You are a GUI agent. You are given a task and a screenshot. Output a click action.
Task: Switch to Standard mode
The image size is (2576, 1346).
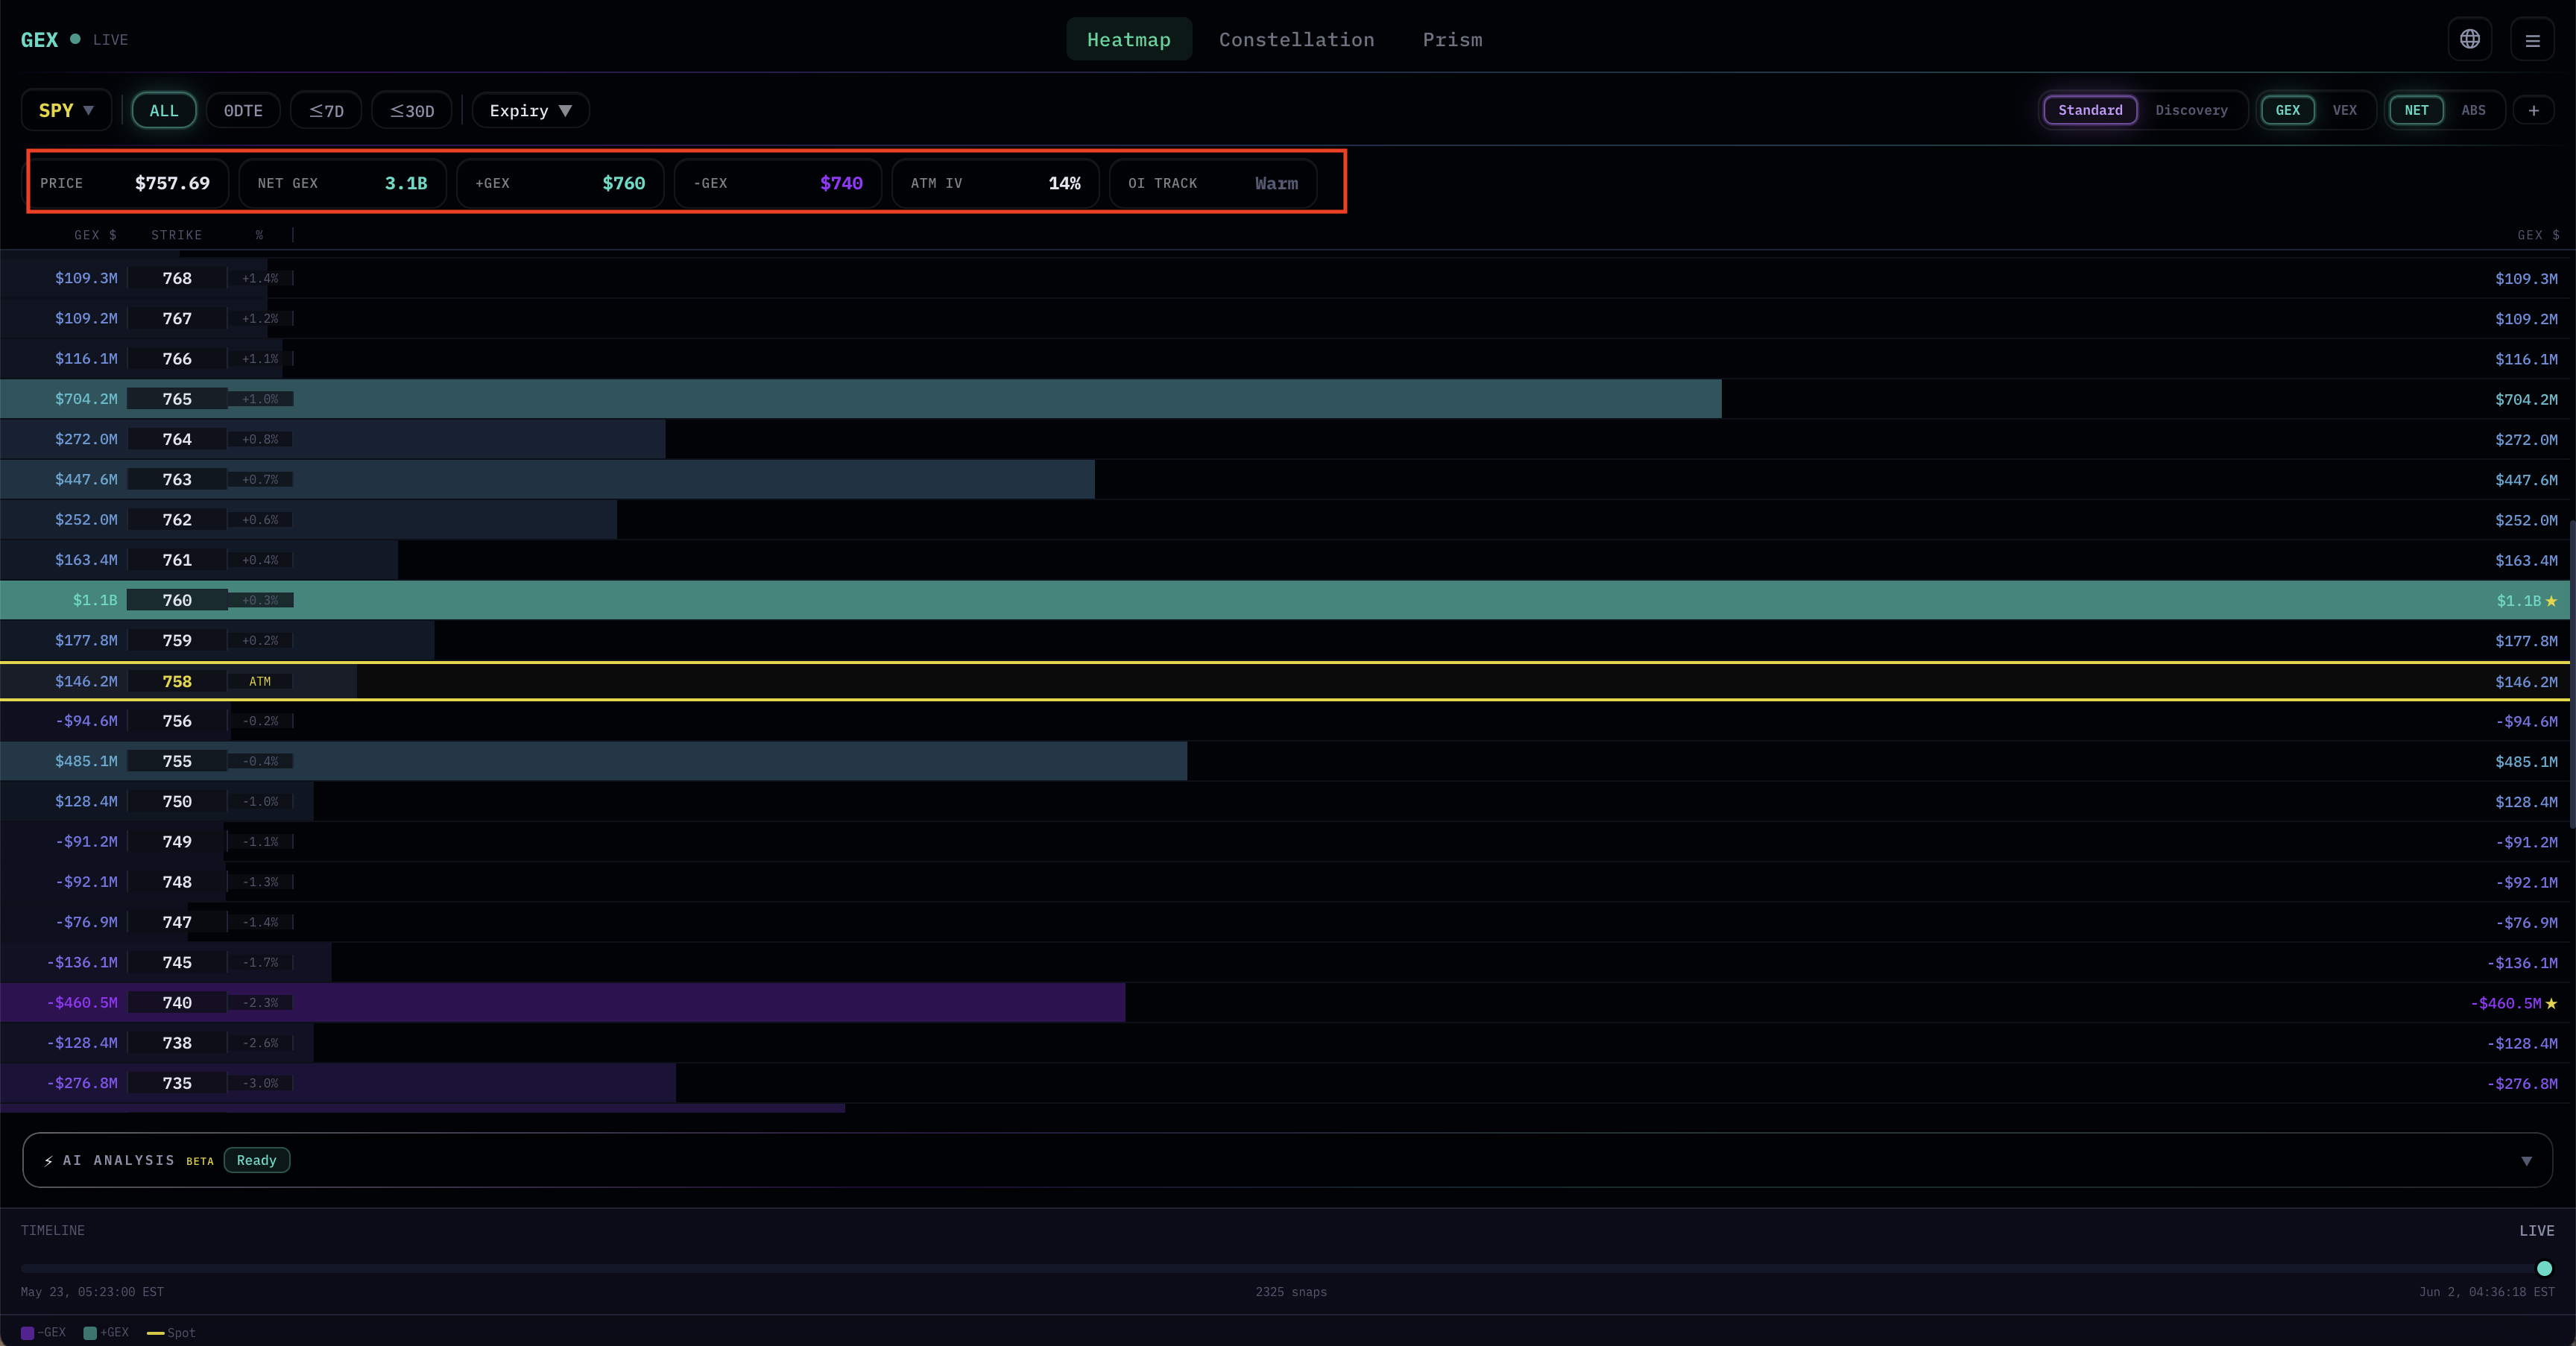click(x=2090, y=110)
